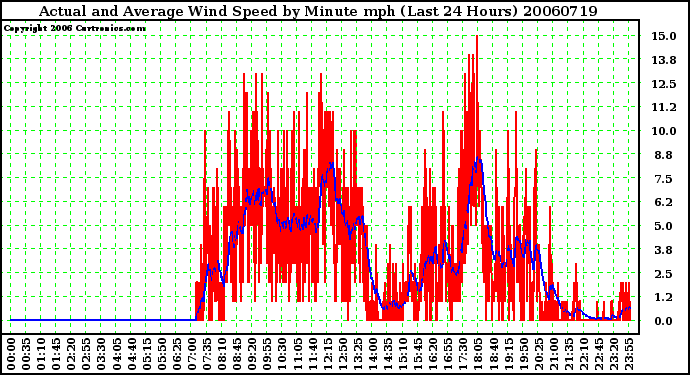Click the 12.5 y-axis label
The width and height of the screenshot is (690, 375).
pos(664,84)
